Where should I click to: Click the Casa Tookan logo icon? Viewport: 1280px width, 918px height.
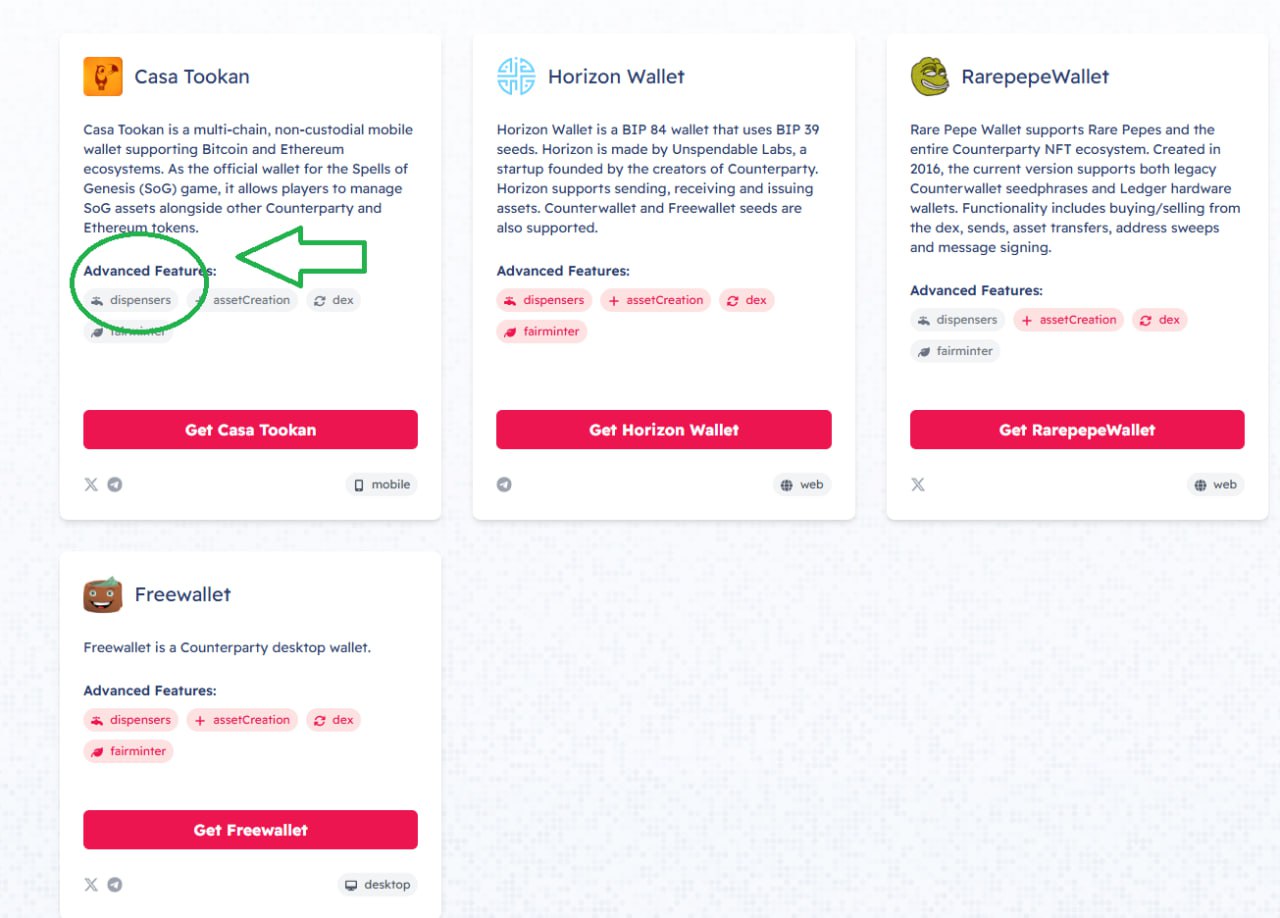click(103, 77)
